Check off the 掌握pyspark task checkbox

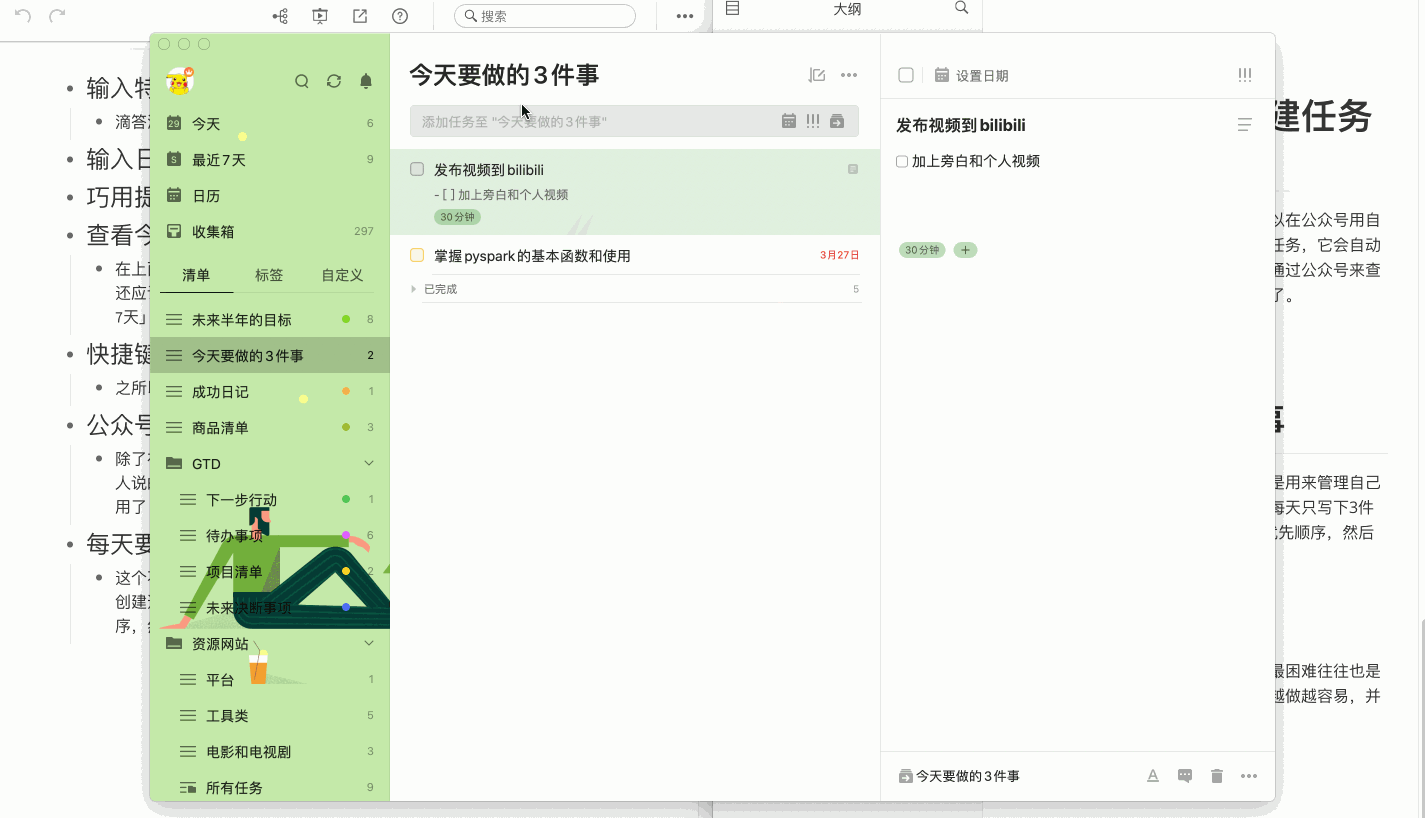point(417,255)
